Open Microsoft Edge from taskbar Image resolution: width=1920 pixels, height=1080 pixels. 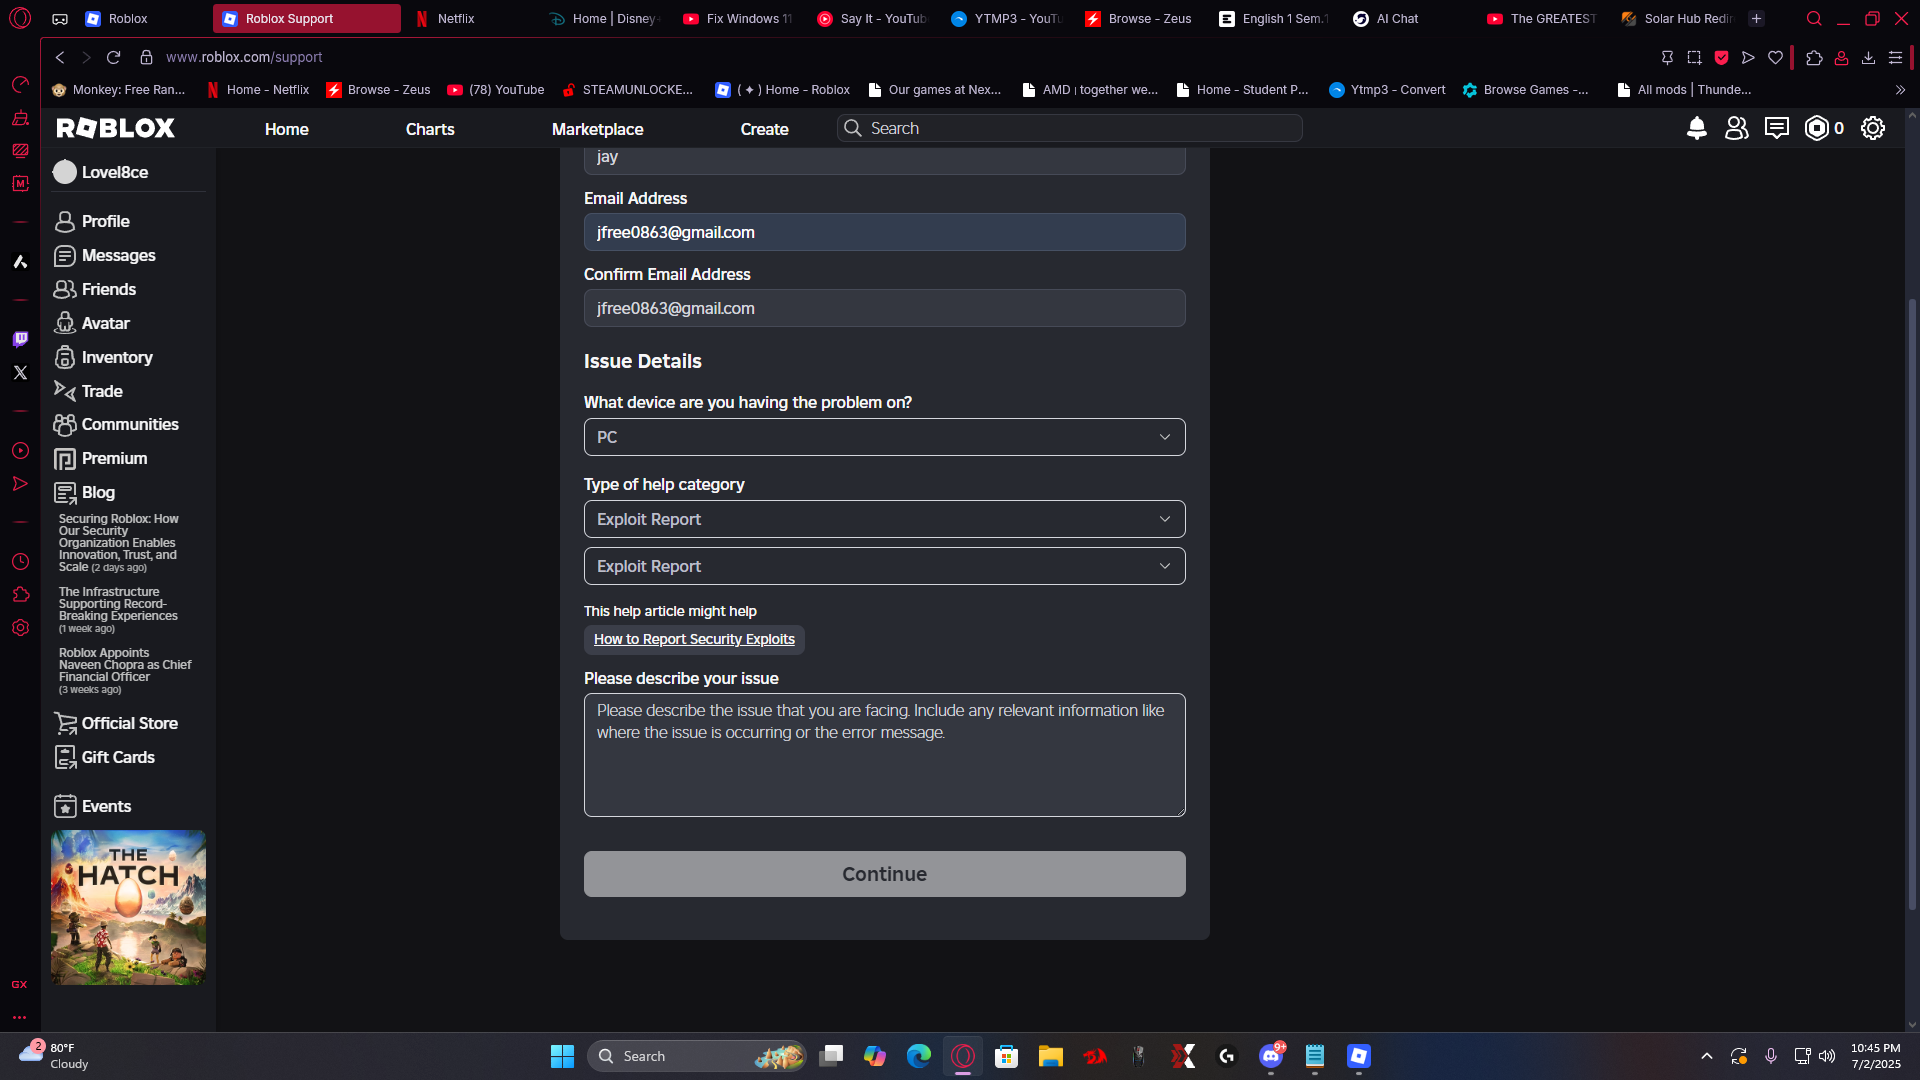919,1056
